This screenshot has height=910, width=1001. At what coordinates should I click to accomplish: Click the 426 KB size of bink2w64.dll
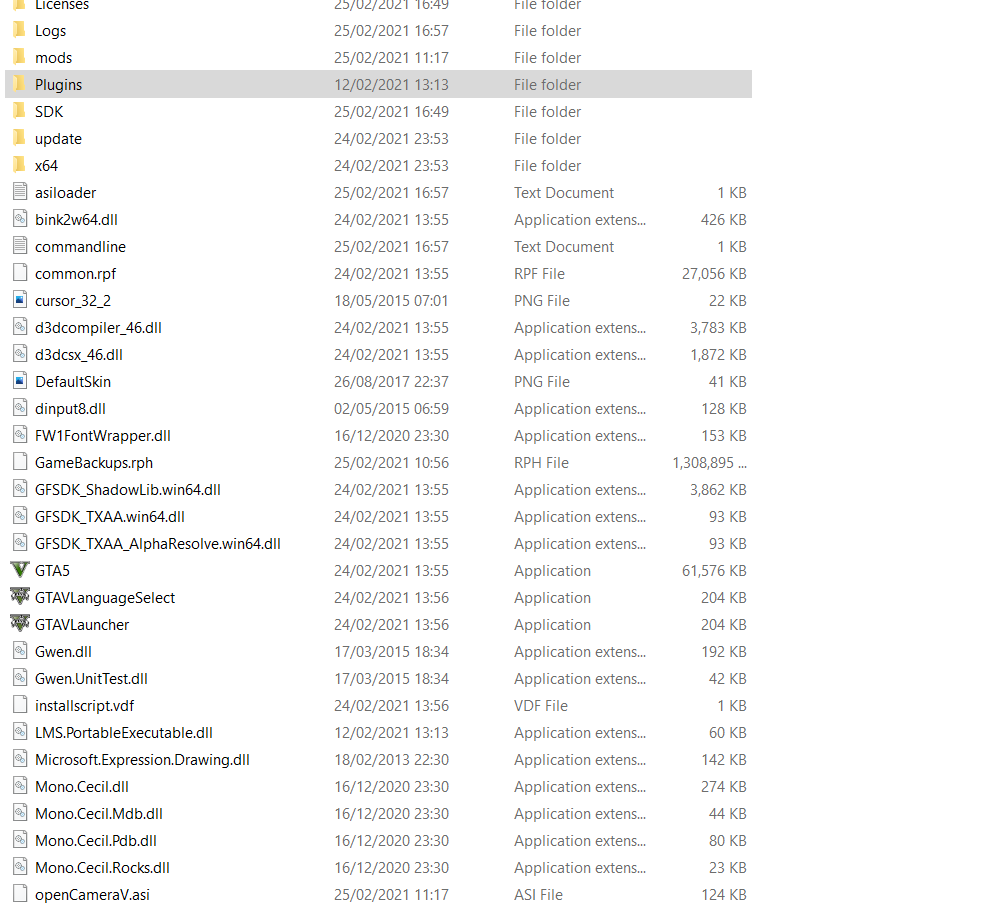724,220
